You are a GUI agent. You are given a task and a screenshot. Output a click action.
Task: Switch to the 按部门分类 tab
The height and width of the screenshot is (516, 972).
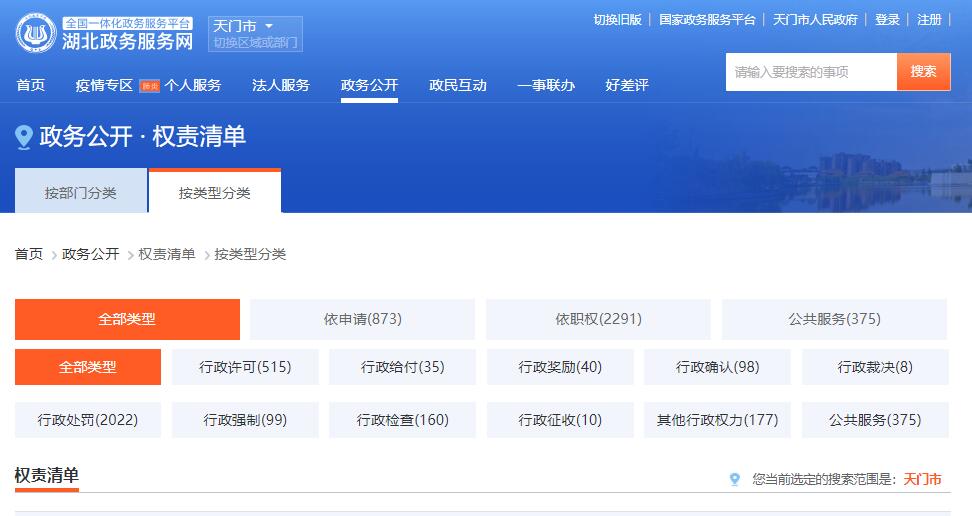pos(80,192)
